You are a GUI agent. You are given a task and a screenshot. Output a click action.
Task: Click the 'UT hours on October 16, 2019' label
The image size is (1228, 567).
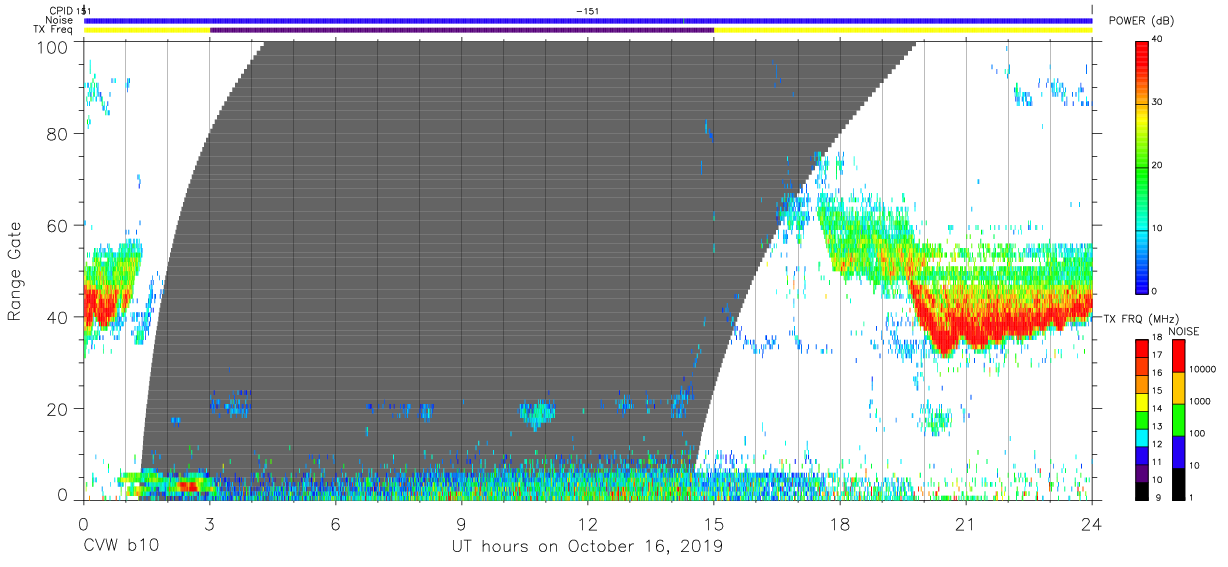(x=587, y=546)
